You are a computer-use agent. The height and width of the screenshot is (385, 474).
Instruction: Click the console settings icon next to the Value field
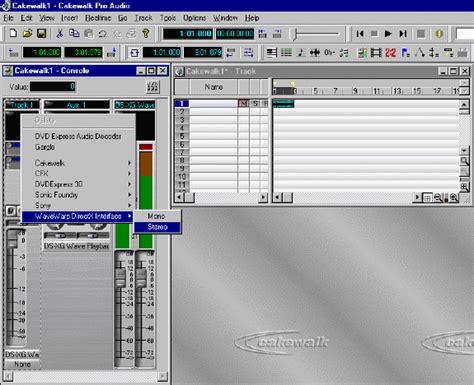coord(153,87)
